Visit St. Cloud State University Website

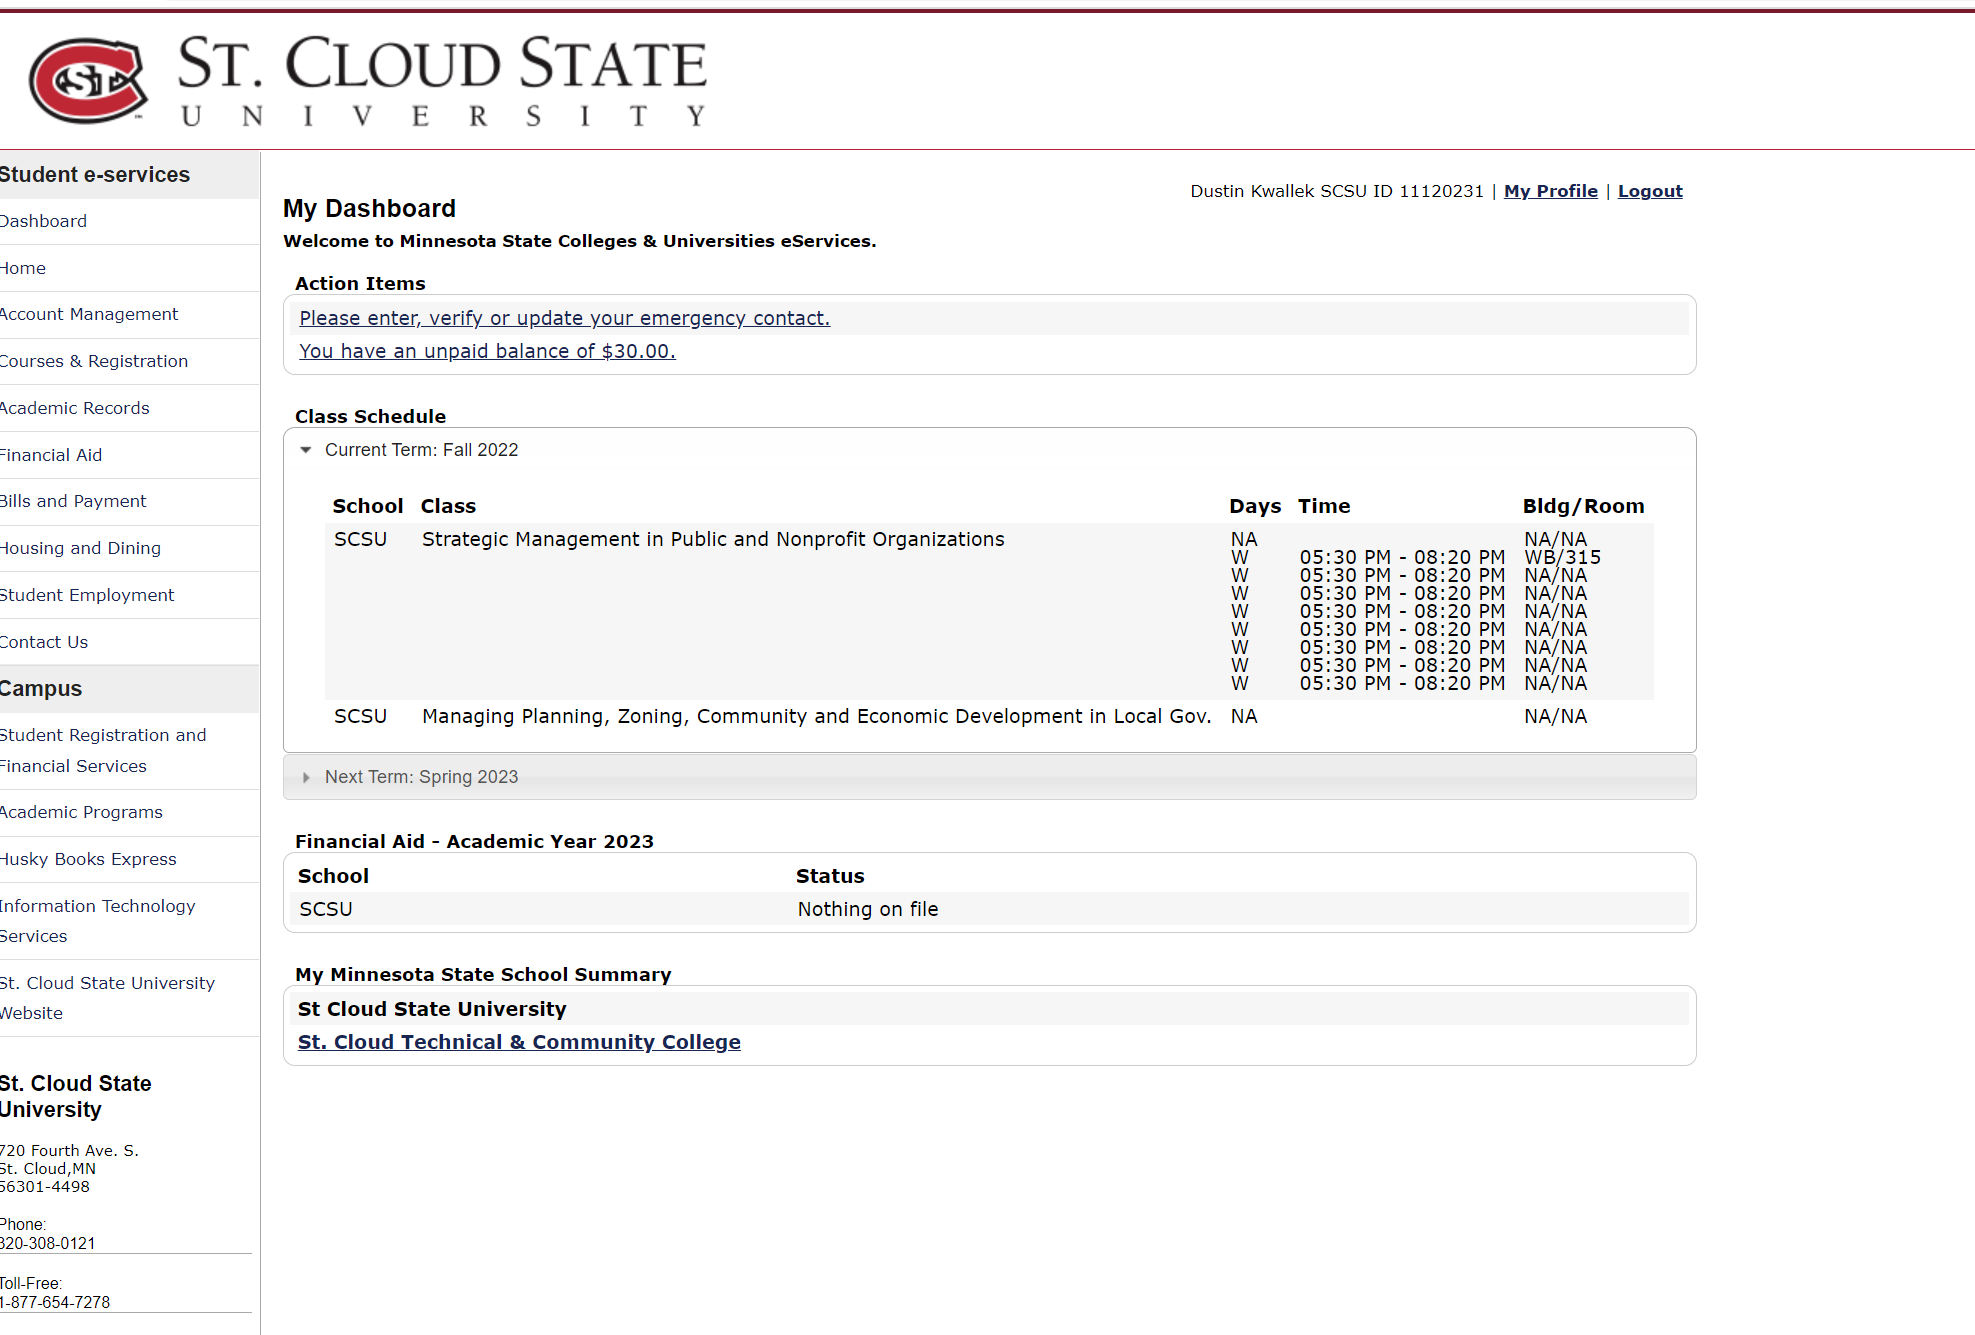[107, 997]
